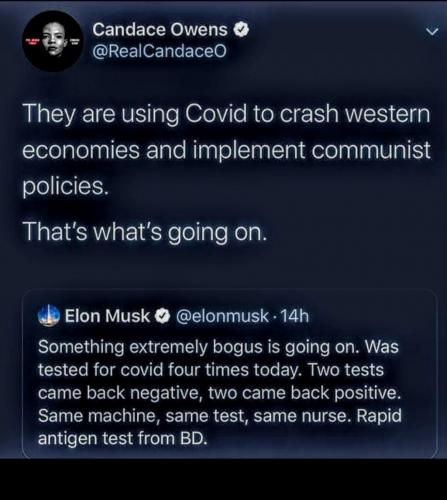Visit the @RealCandaceO handle
This screenshot has width=447, height=500.
[x=159, y=51]
